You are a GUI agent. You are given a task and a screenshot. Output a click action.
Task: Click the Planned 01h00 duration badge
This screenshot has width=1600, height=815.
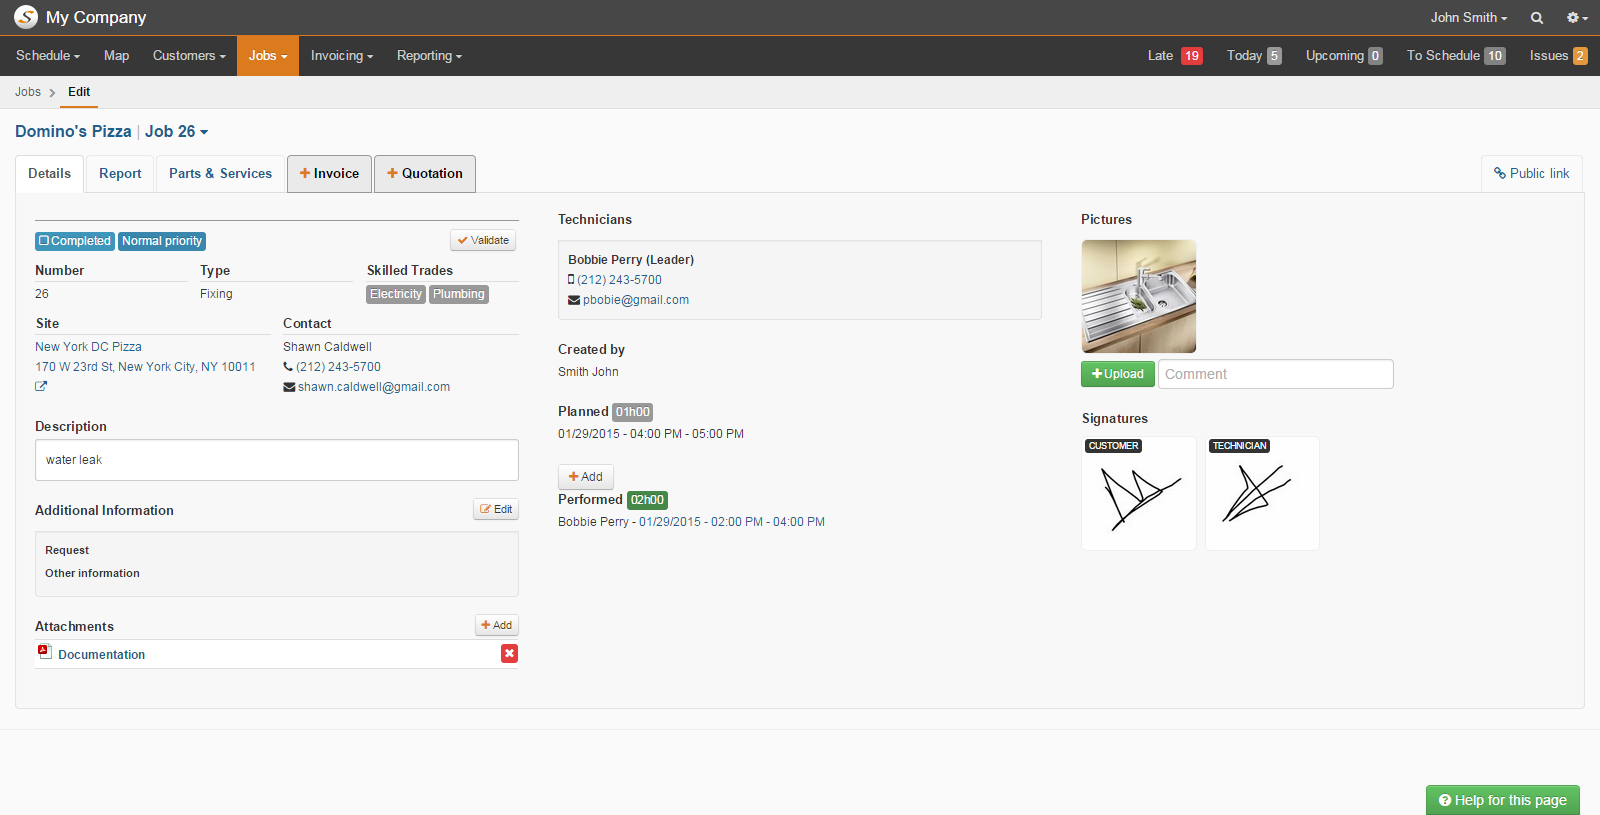(633, 412)
